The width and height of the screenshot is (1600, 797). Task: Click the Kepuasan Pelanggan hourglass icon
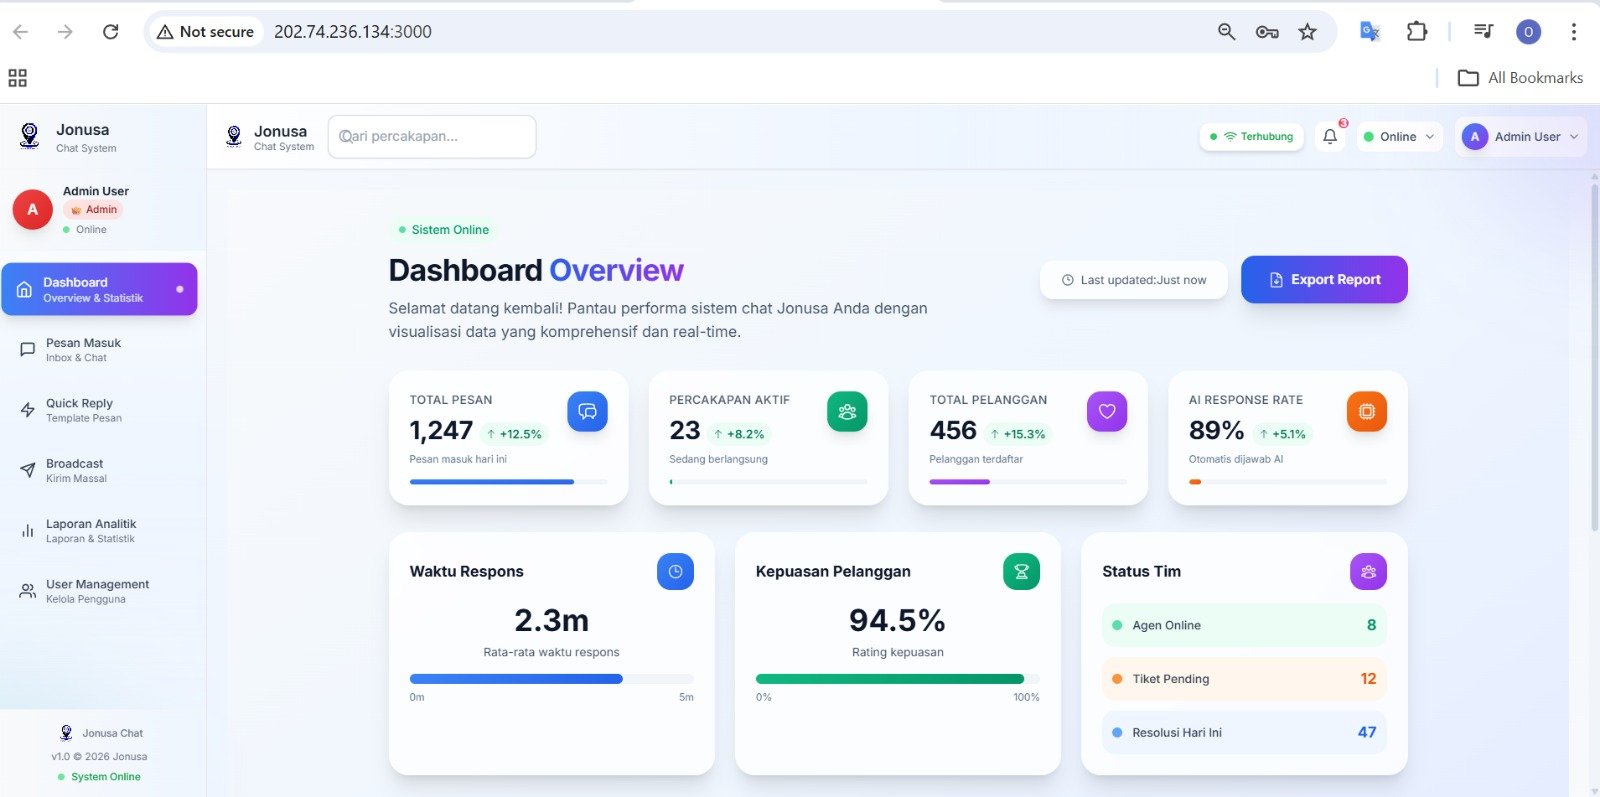click(x=1021, y=571)
